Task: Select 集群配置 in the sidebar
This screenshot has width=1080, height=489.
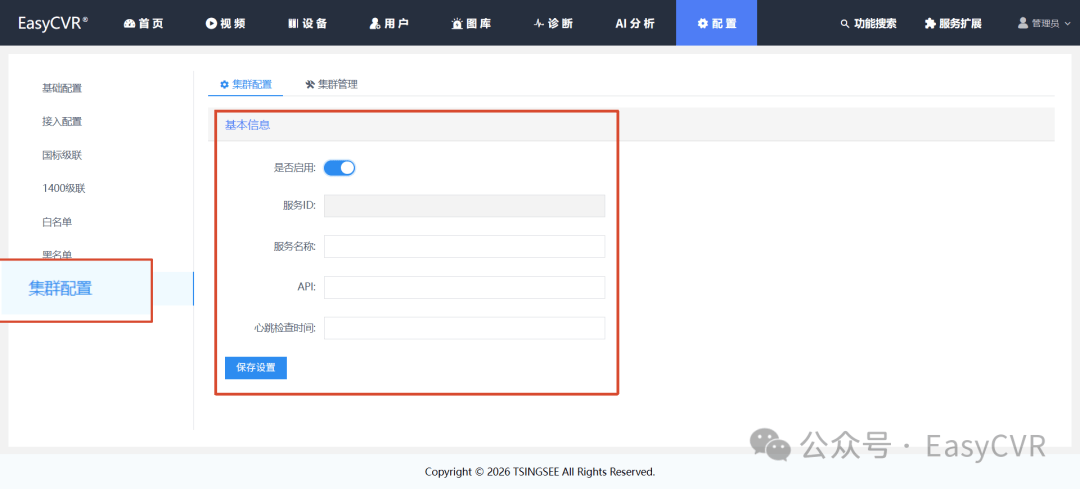Action: [61, 289]
